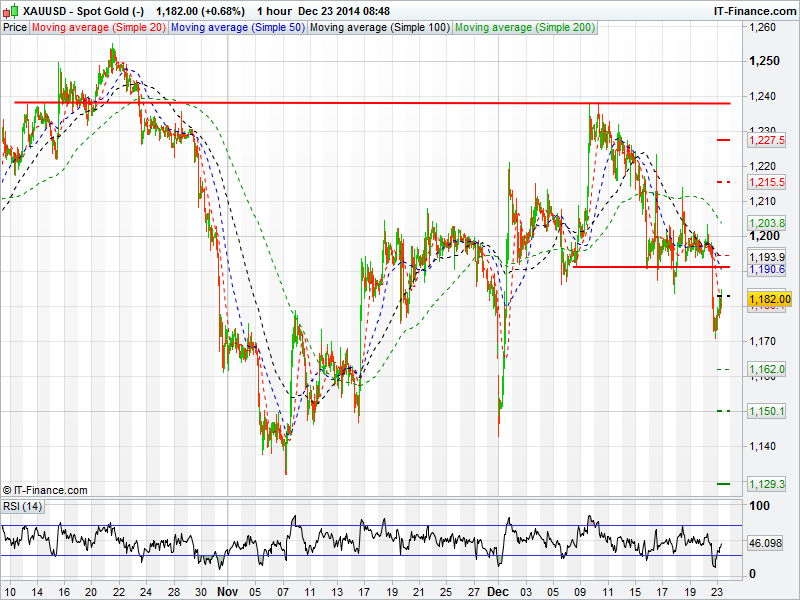Click the Dec label on the time axis

coord(498,591)
